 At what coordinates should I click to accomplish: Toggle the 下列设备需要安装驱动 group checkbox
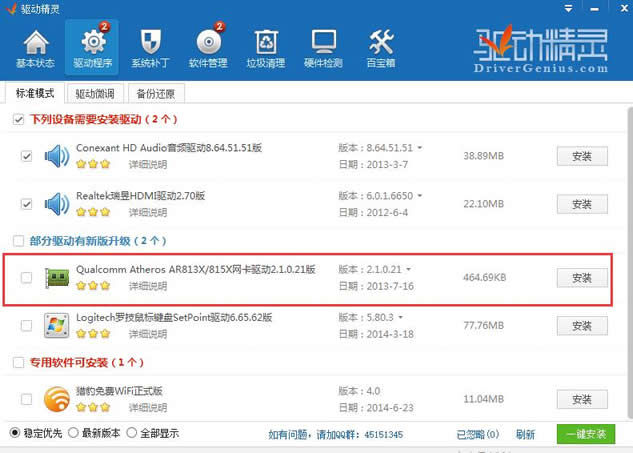coord(18,120)
